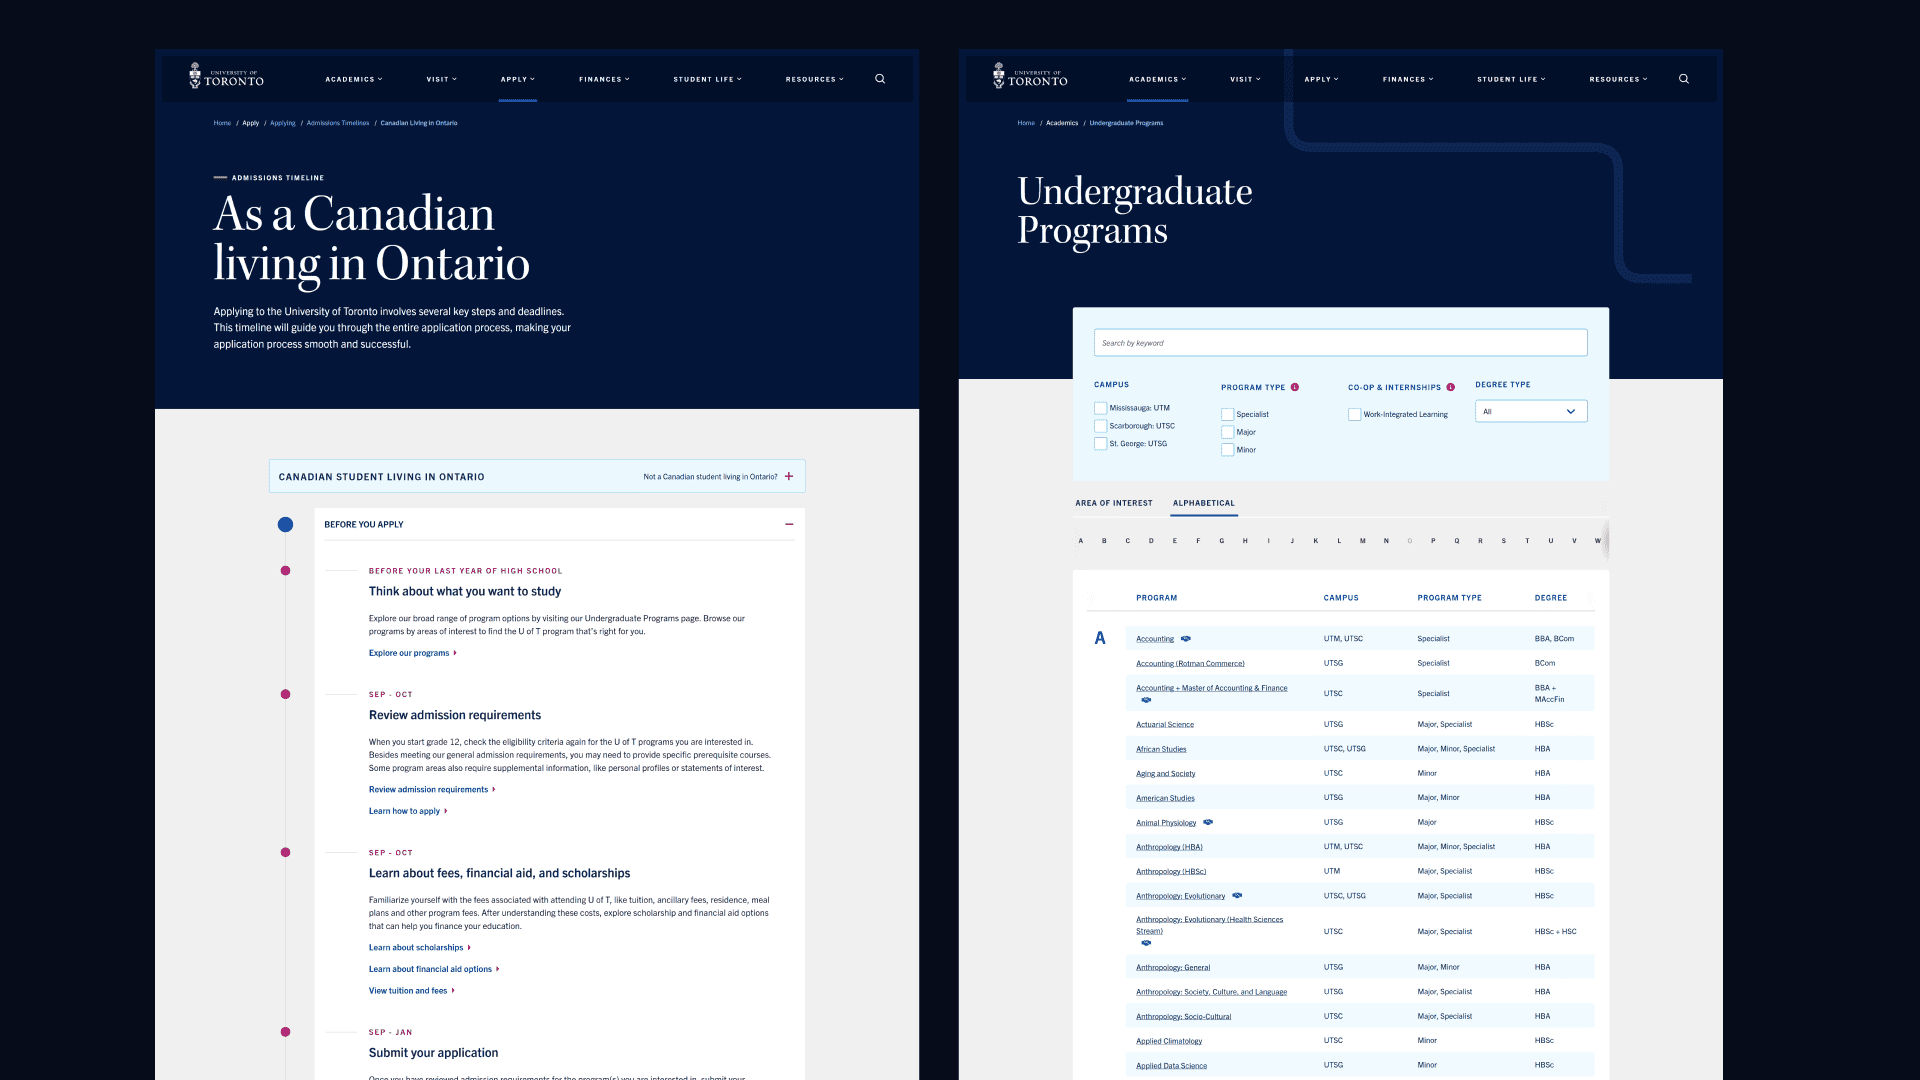Expand the Finances menu on the Admissions Timeline page

pos(604,79)
